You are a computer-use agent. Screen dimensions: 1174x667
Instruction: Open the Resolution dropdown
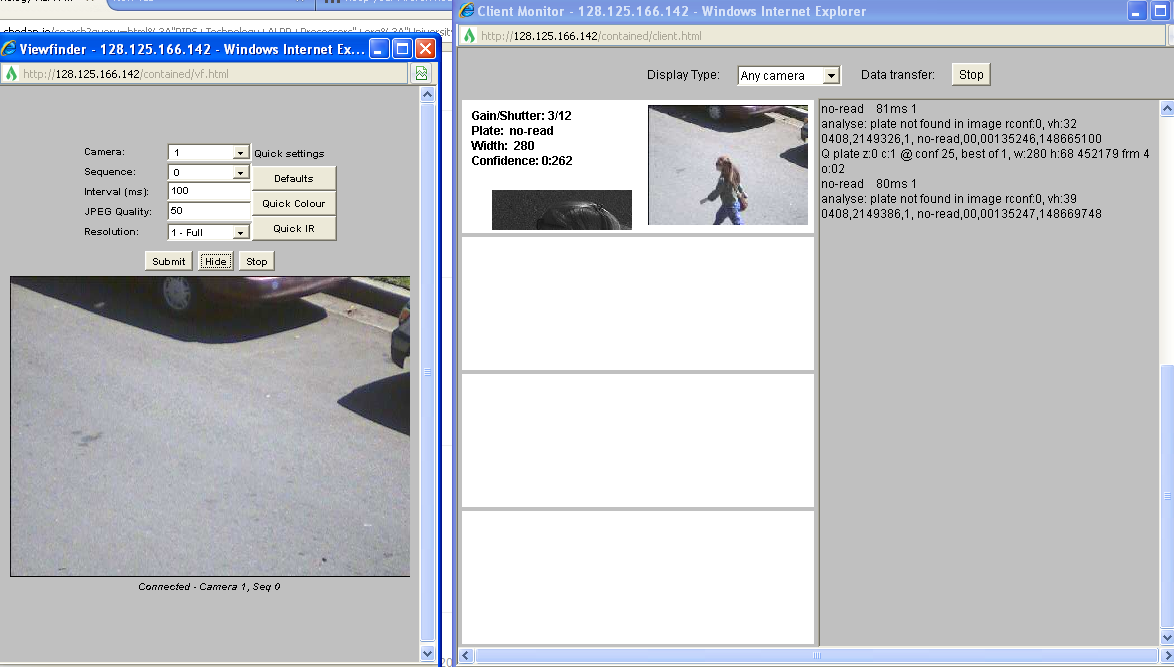(x=240, y=232)
